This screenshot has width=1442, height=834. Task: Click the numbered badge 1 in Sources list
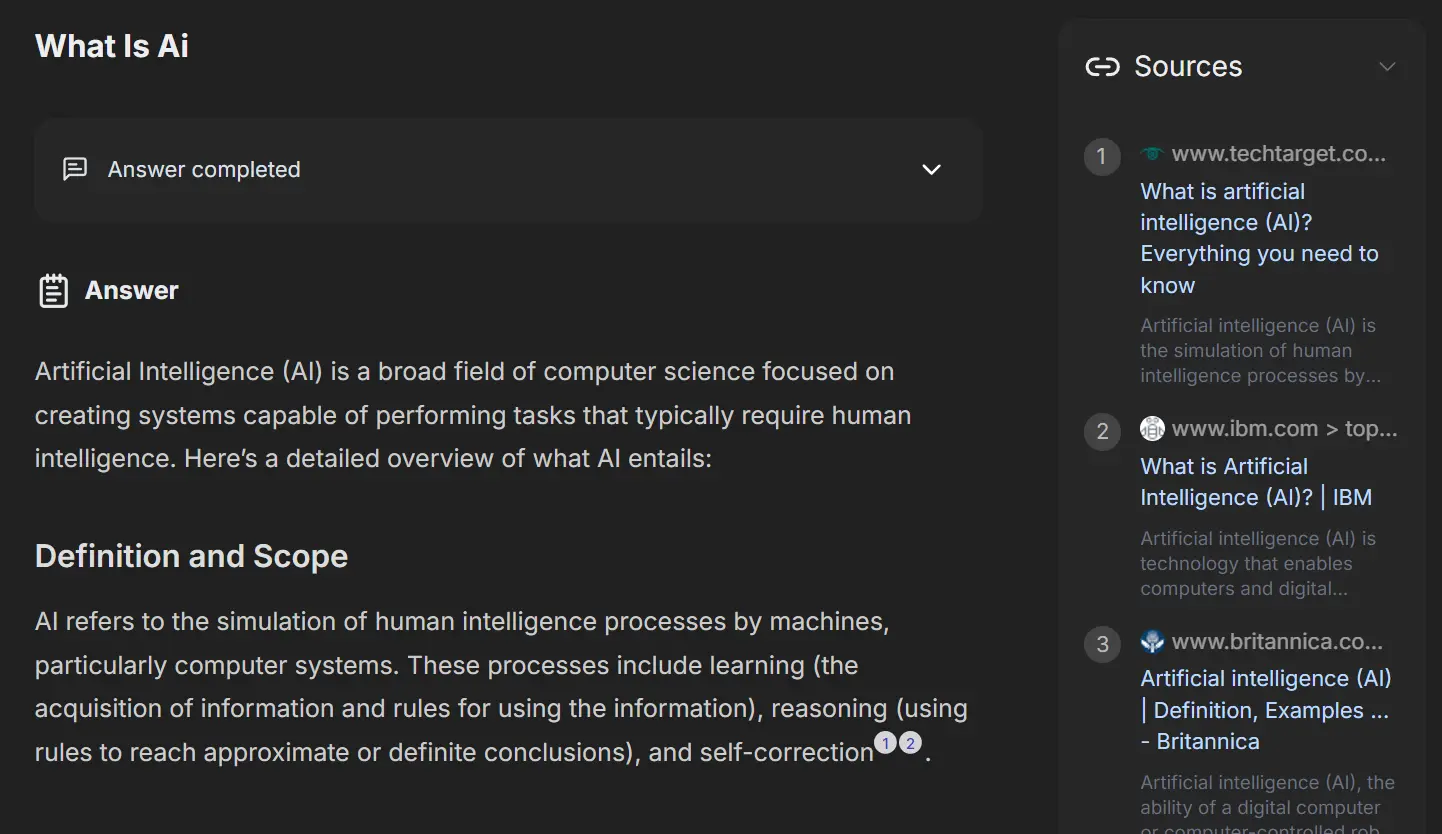[x=1101, y=156]
